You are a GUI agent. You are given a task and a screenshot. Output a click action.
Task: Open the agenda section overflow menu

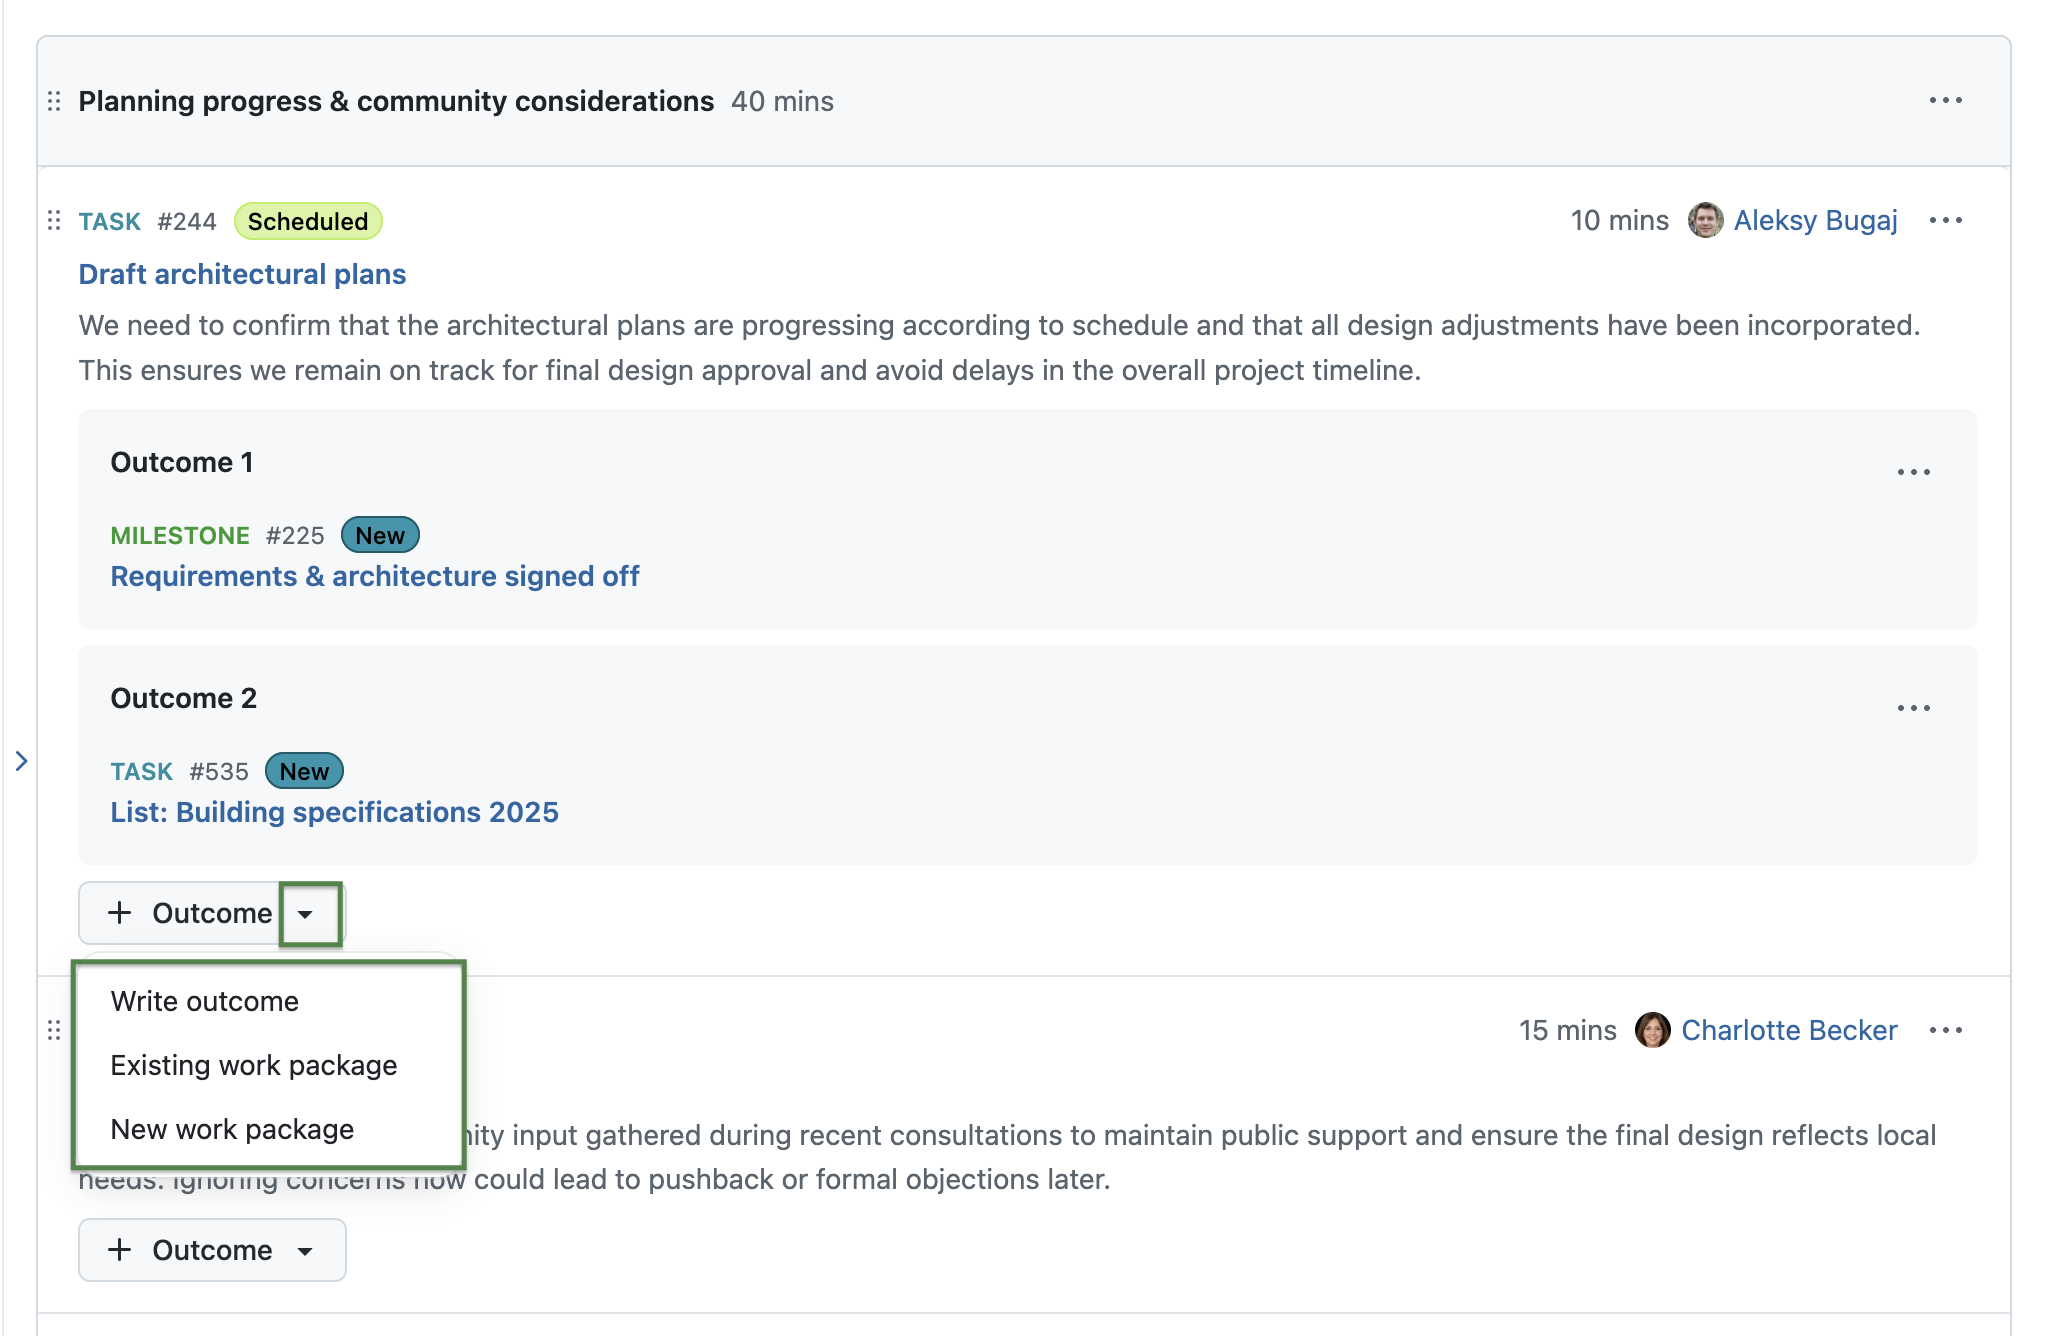point(1946,99)
